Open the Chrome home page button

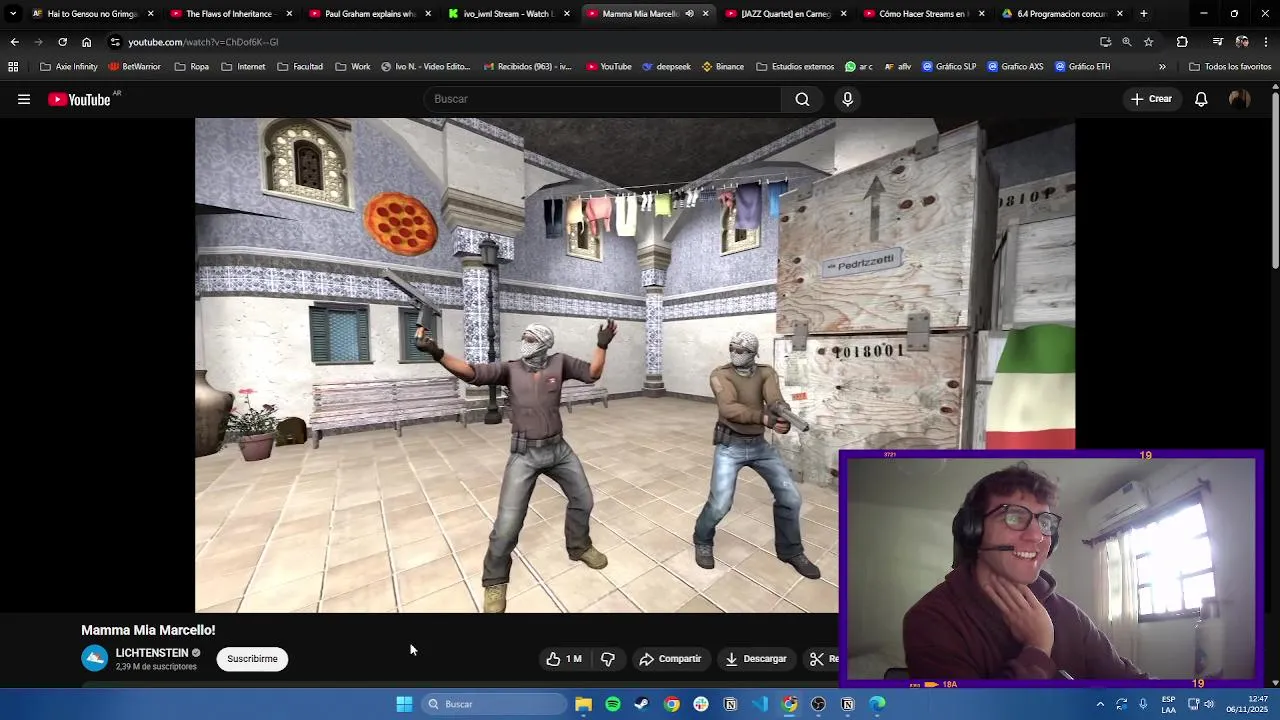[x=86, y=42]
